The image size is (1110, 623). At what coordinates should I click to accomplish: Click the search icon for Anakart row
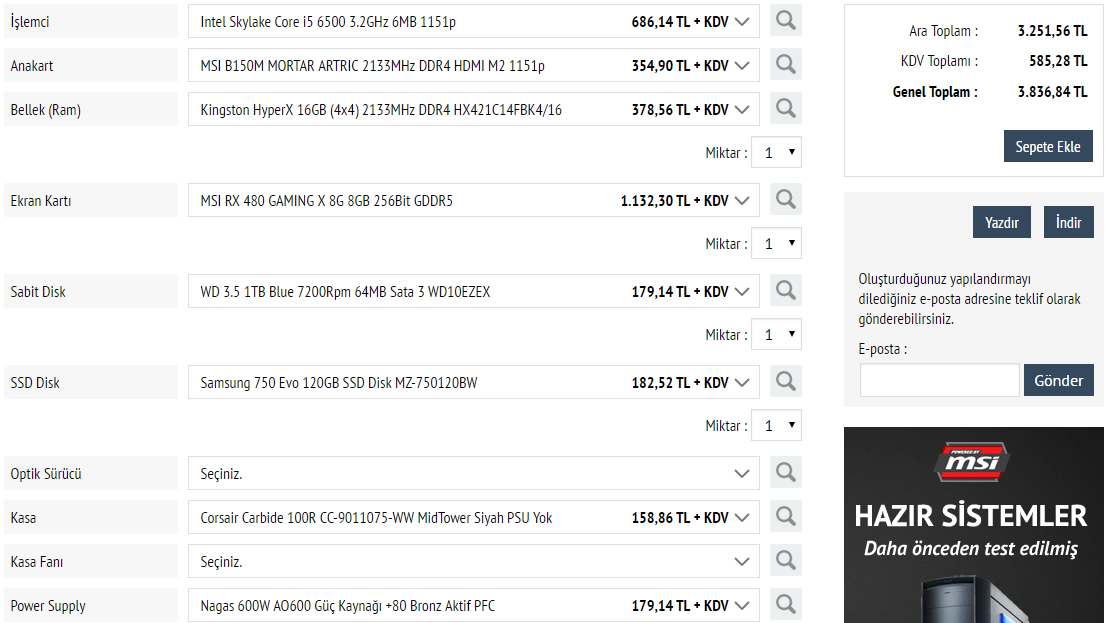tap(785, 65)
